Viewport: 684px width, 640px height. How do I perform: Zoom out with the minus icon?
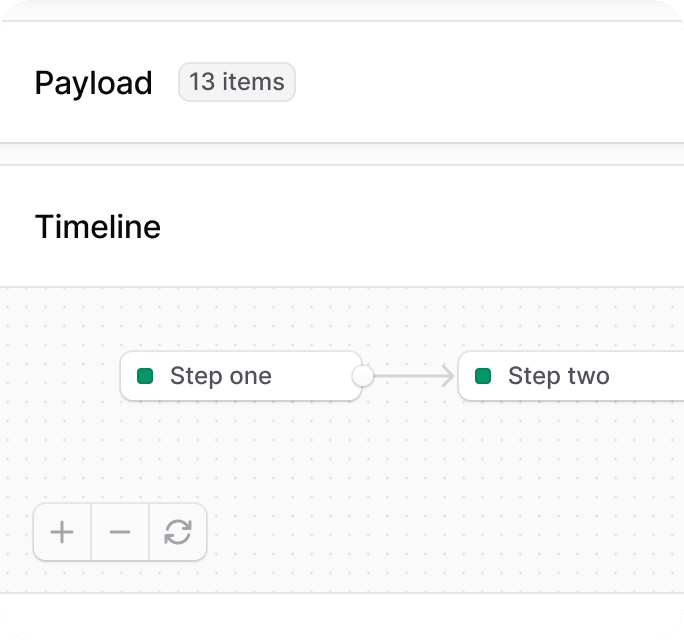pyautogui.click(x=120, y=532)
